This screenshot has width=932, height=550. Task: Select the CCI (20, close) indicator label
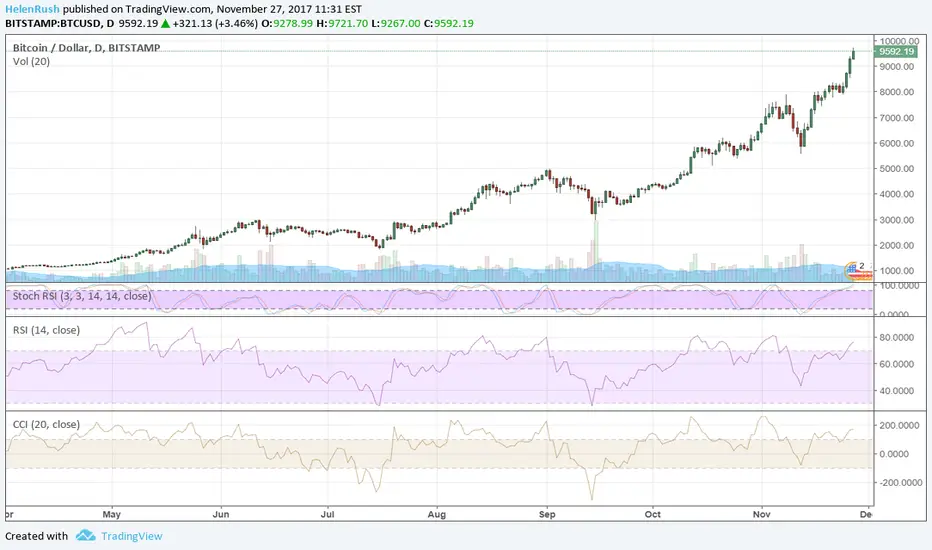[46, 424]
